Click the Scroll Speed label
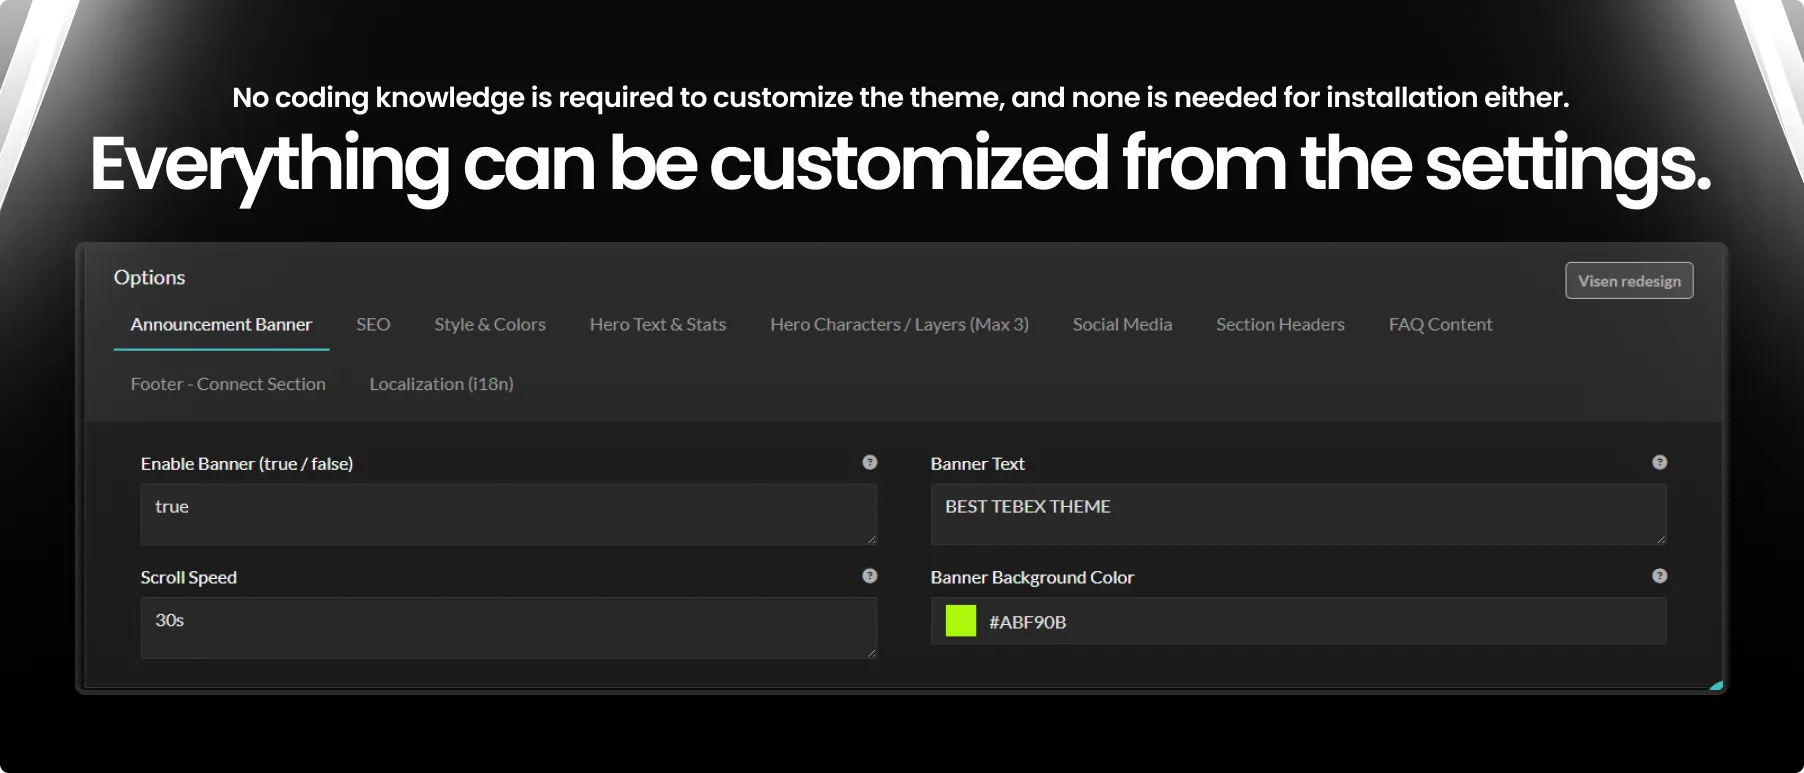Screen dimensions: 1804x773 coord(189,578)
